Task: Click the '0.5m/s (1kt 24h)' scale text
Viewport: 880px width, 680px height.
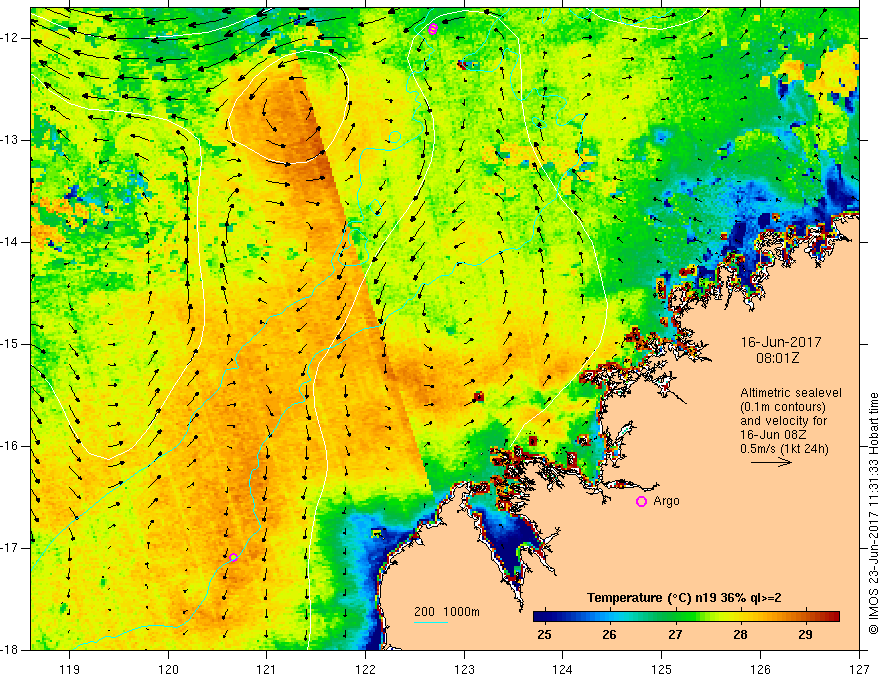Action: [784, 449]
